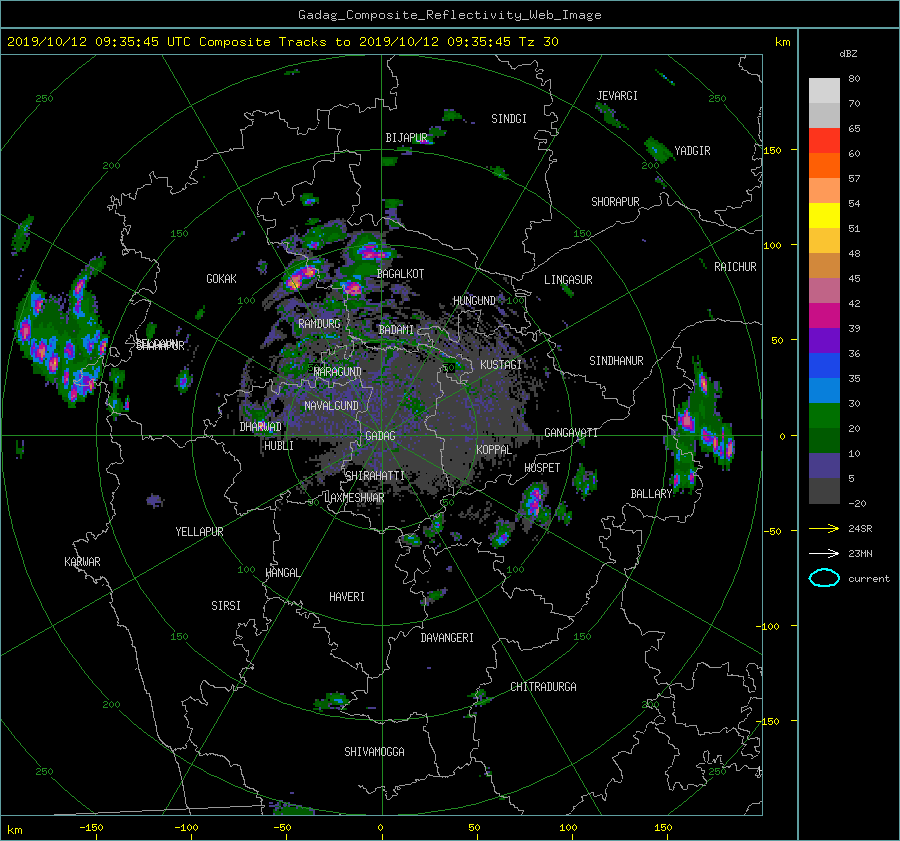Screen dimensions: 900x841
Task: Click the 'dBZ' legend heading
Action: coord(848,54)
